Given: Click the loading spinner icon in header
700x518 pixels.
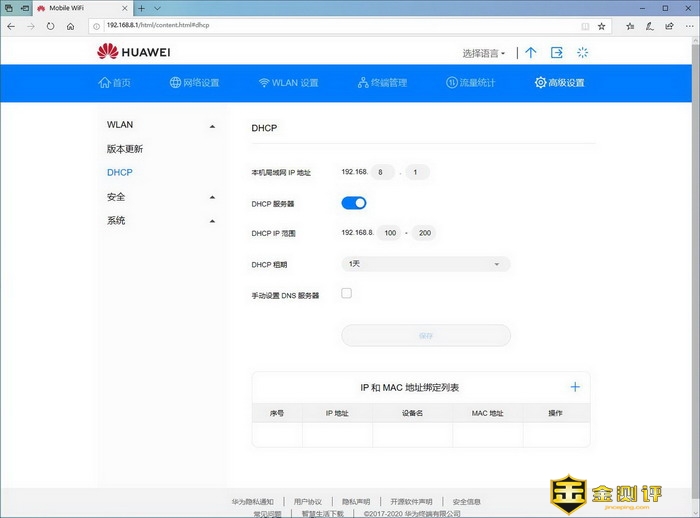Looking at the screenshot, I should 584,52.
